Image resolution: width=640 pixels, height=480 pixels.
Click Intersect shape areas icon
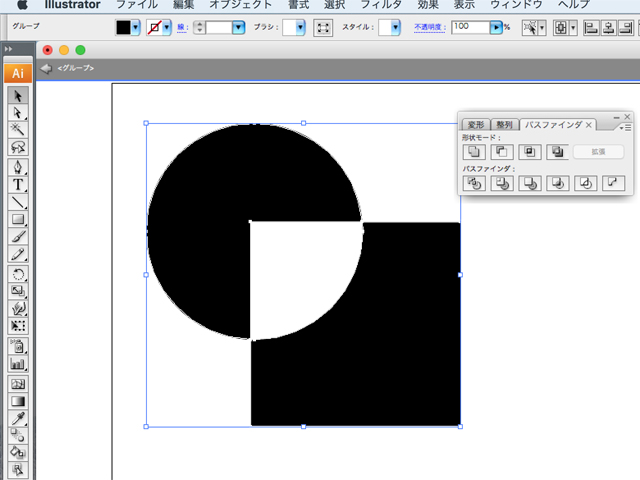click(529, 152)
